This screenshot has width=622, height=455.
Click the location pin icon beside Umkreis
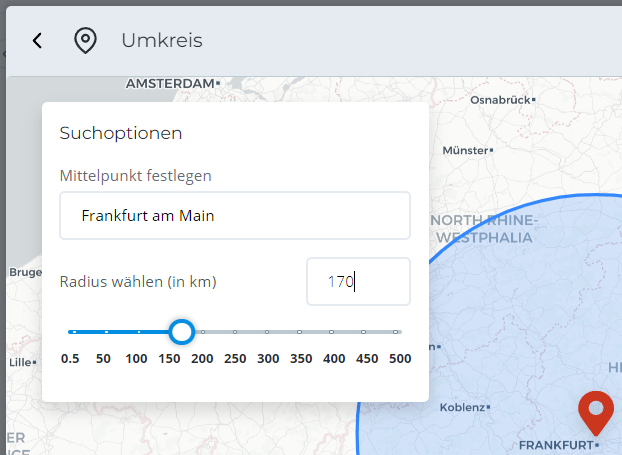pos(86,40)
